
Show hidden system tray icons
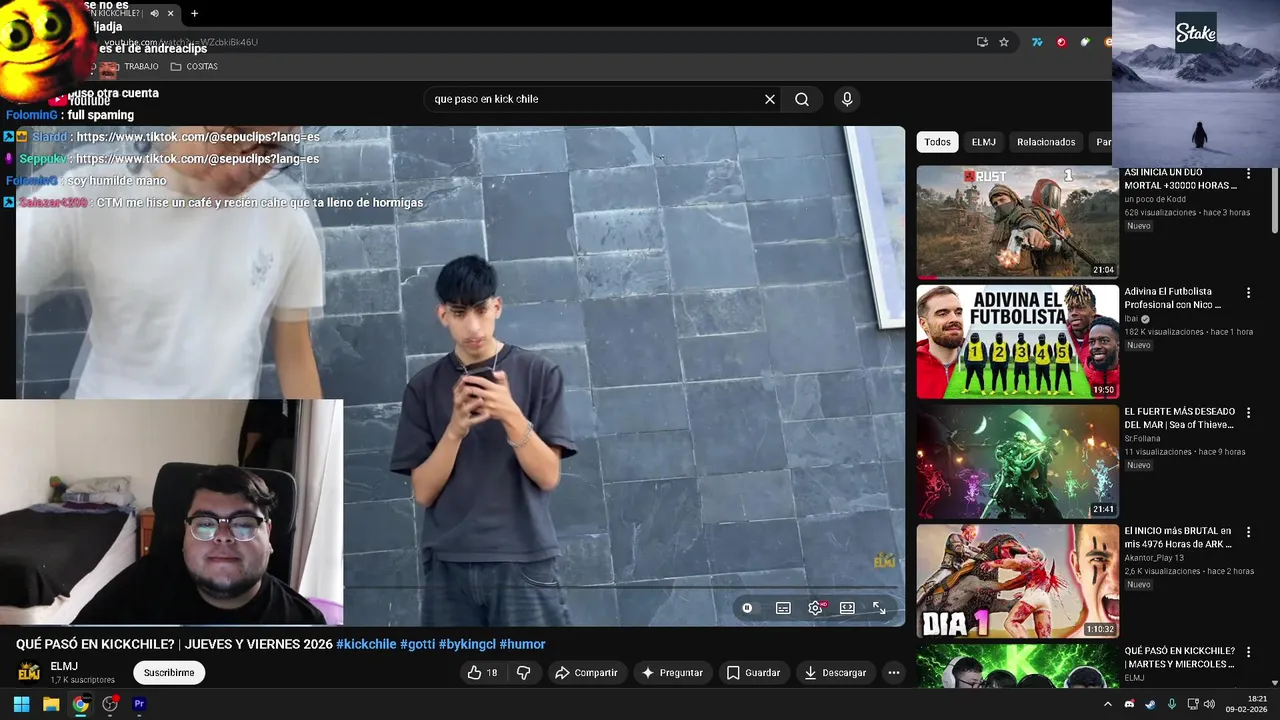tap(1107, 704)
